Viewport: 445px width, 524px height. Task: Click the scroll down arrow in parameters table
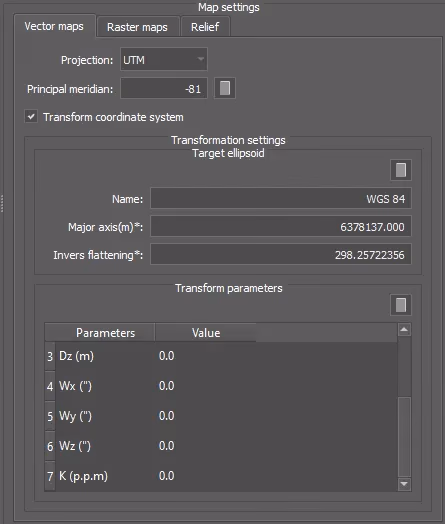pyautogui.click(x=404, y=484)
